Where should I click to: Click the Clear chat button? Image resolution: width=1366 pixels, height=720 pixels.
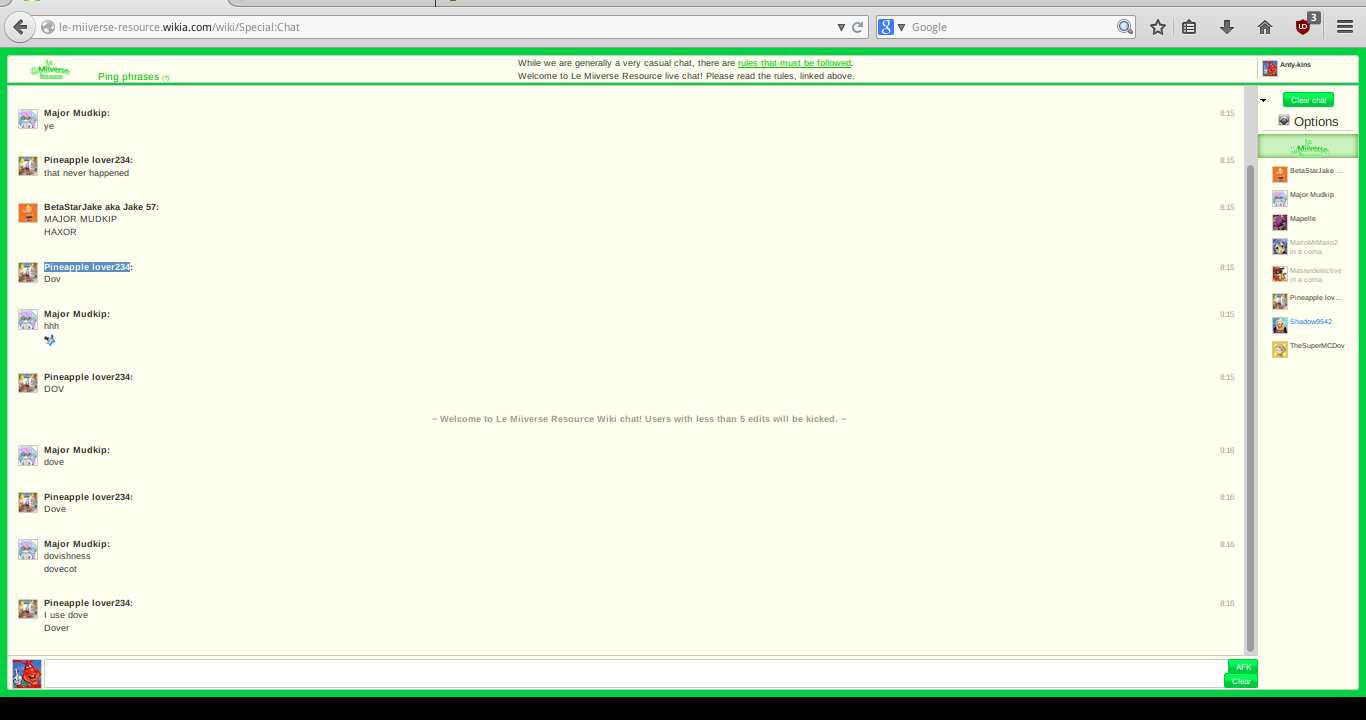click(1308, 100)
